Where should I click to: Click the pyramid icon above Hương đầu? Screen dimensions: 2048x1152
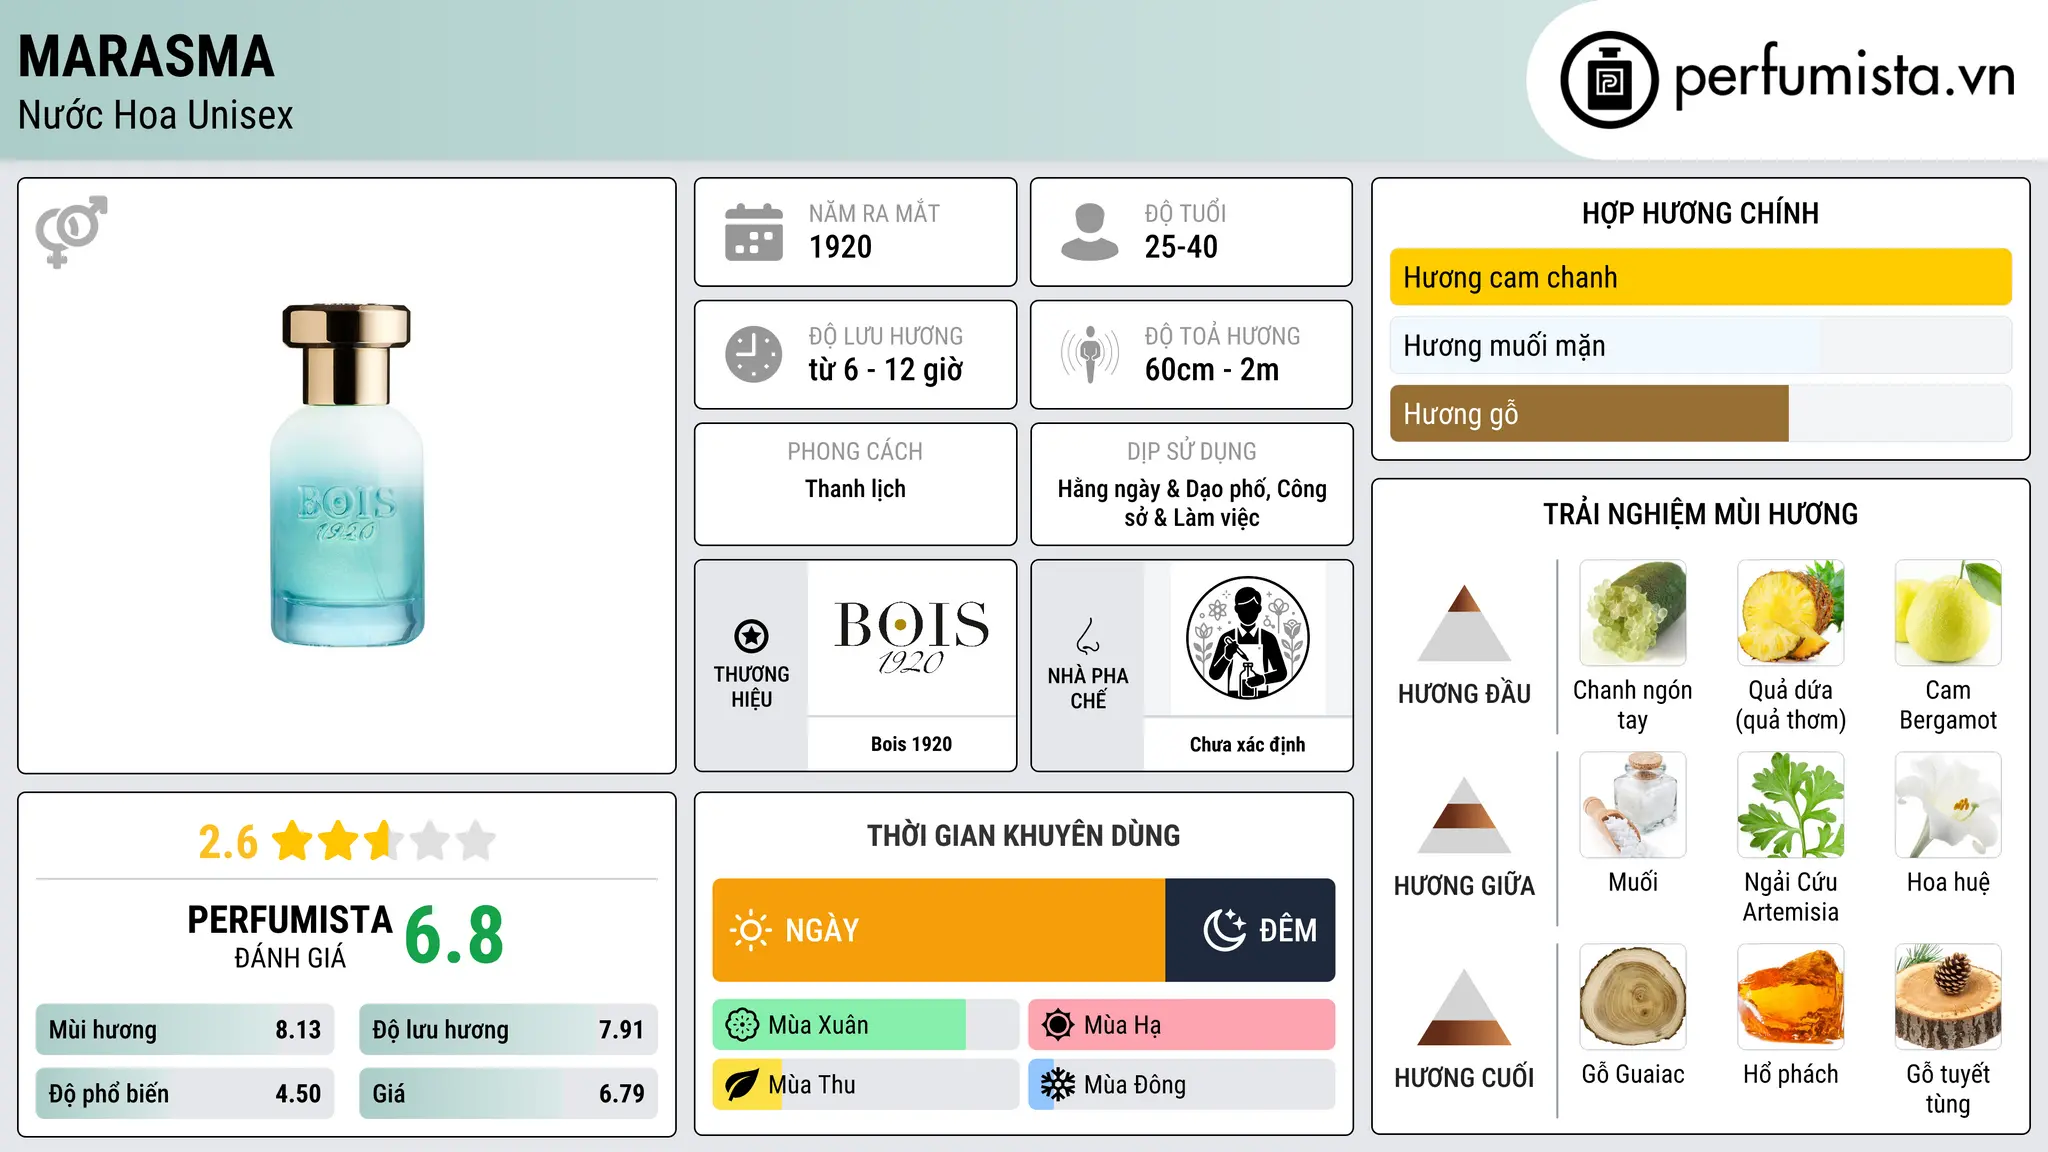pyautogui.click(x=1464, y=623)
